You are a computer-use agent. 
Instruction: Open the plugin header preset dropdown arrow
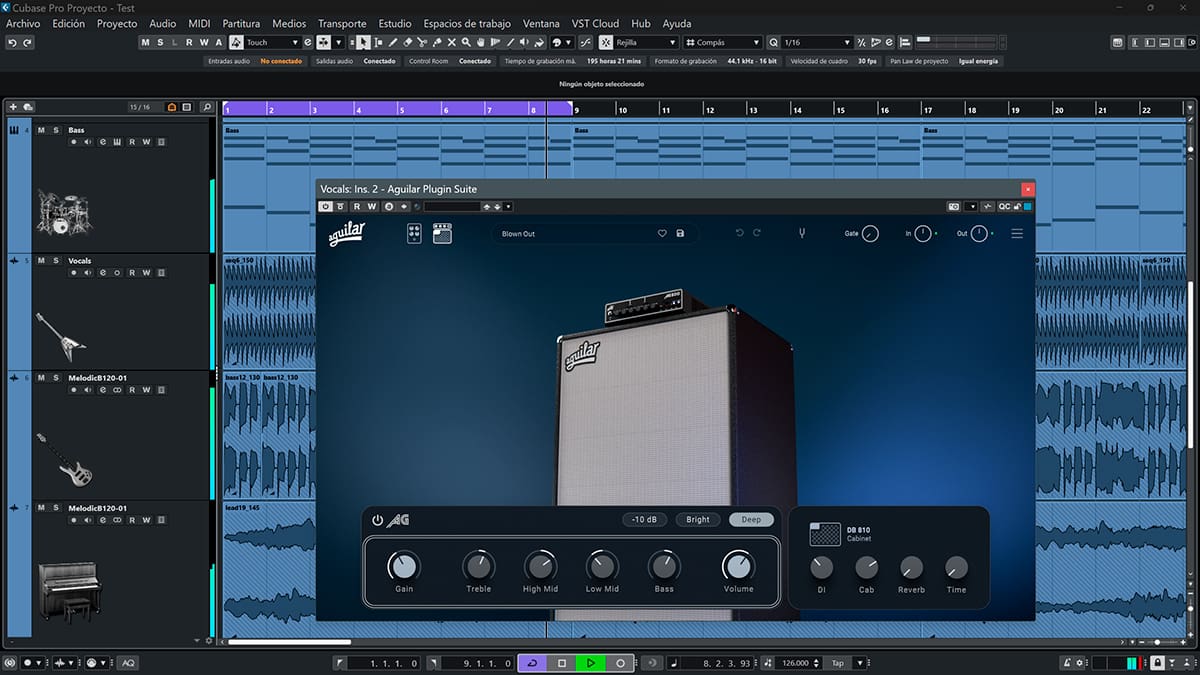[508, 206]
